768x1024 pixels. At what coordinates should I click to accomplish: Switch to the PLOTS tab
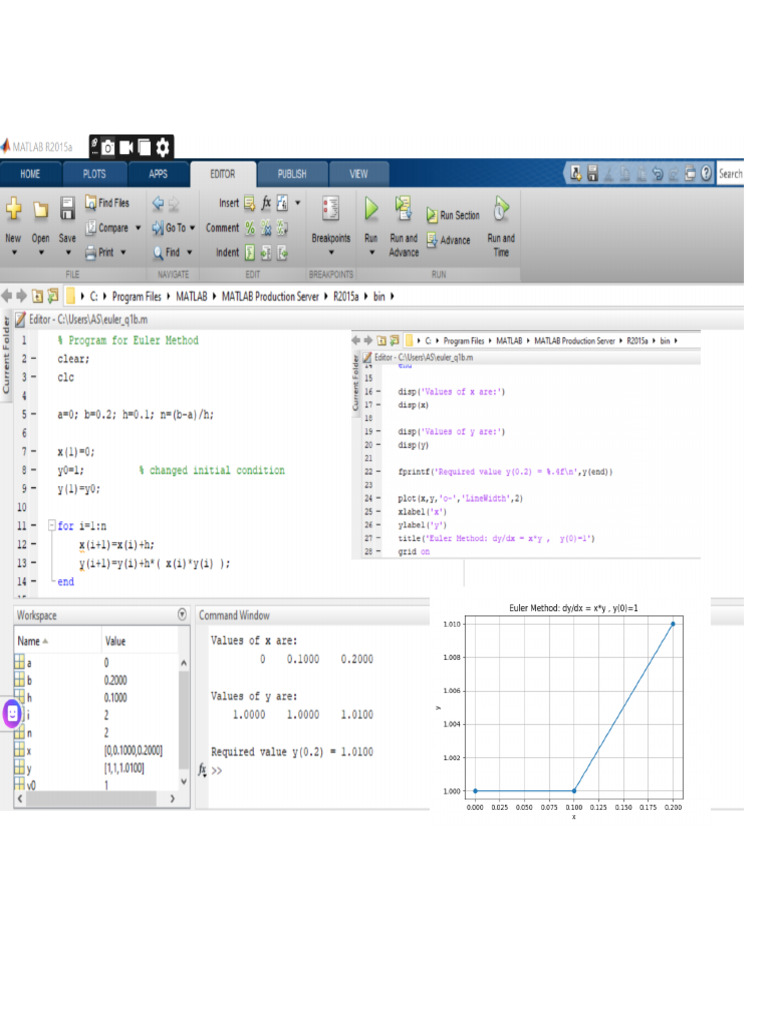[x=94, y=174]
